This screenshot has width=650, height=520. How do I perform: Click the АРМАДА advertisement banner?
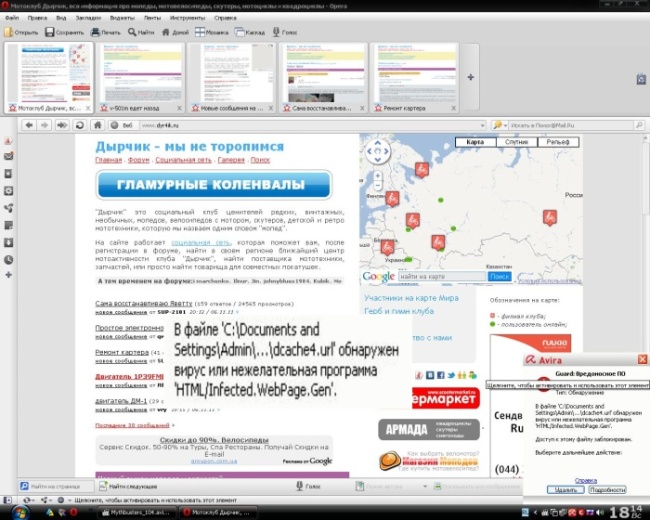pyautogui.click(x=429, y=429)
